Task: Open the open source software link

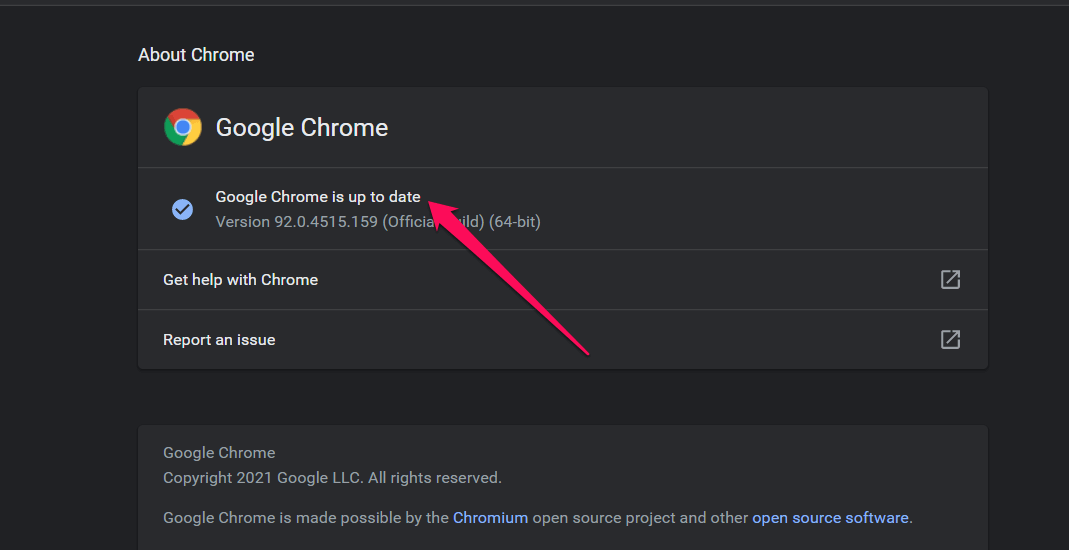Action: pyautogui.click(x=830, y=518)
